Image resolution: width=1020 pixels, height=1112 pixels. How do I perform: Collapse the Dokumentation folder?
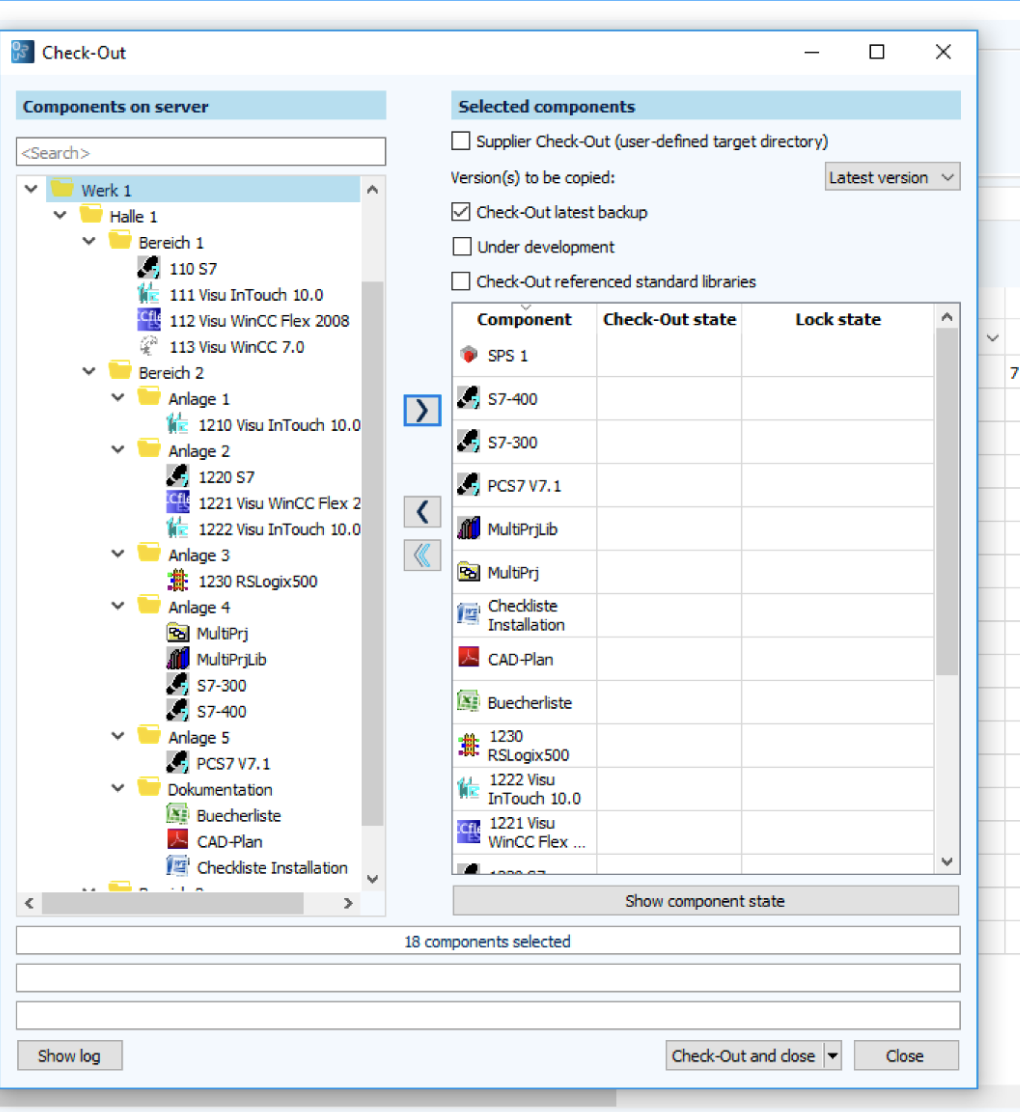pyautogui.click(x=118, y=789)
